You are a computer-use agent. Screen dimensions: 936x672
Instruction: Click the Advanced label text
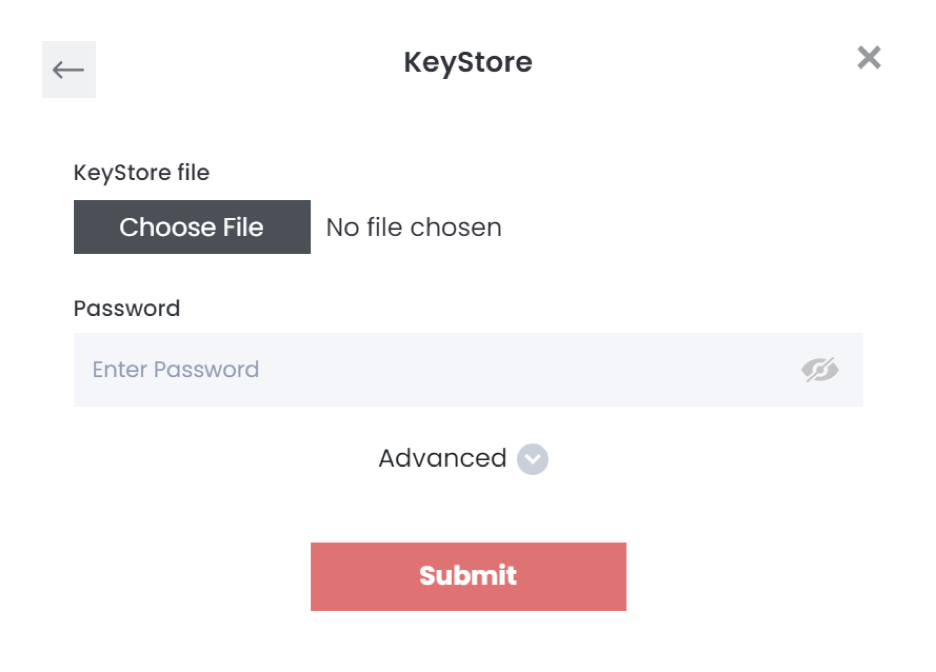(442, 458)
